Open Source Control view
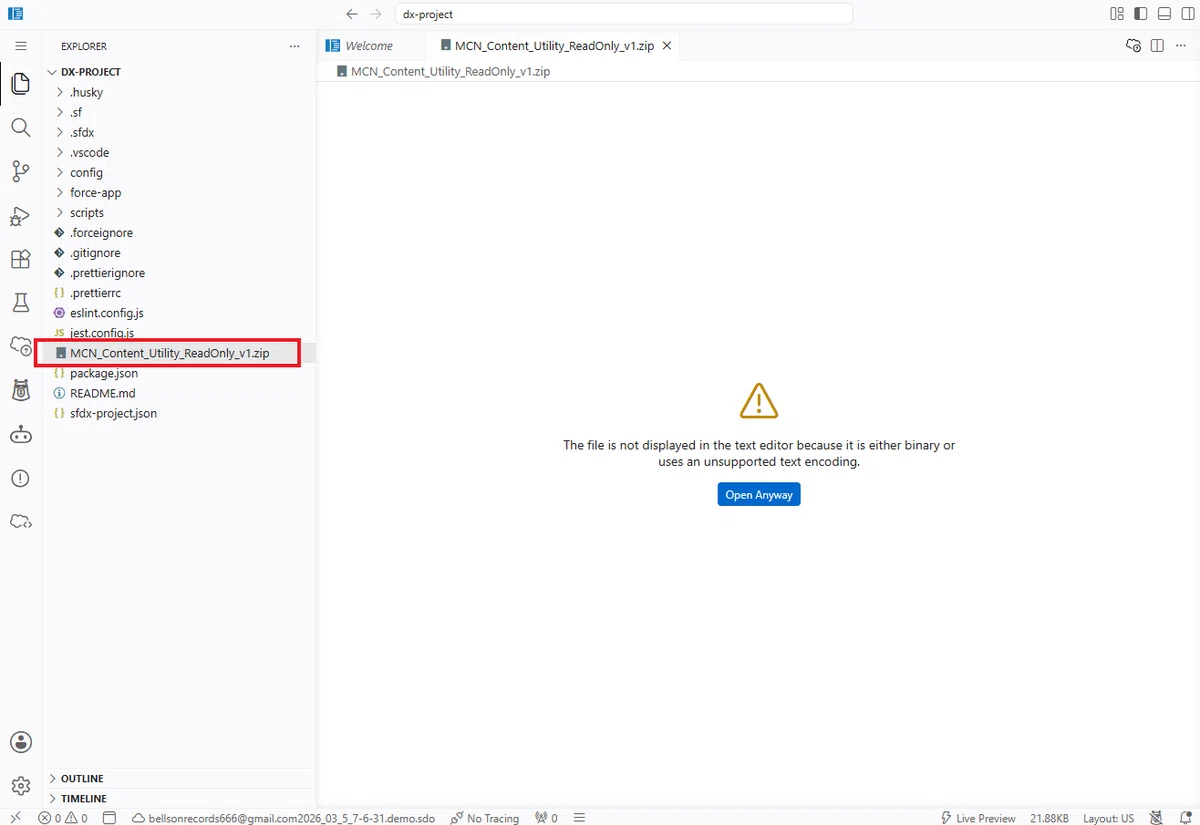Image resolution: width=1200 pixels, height=825 pixels. pos(20,171)
